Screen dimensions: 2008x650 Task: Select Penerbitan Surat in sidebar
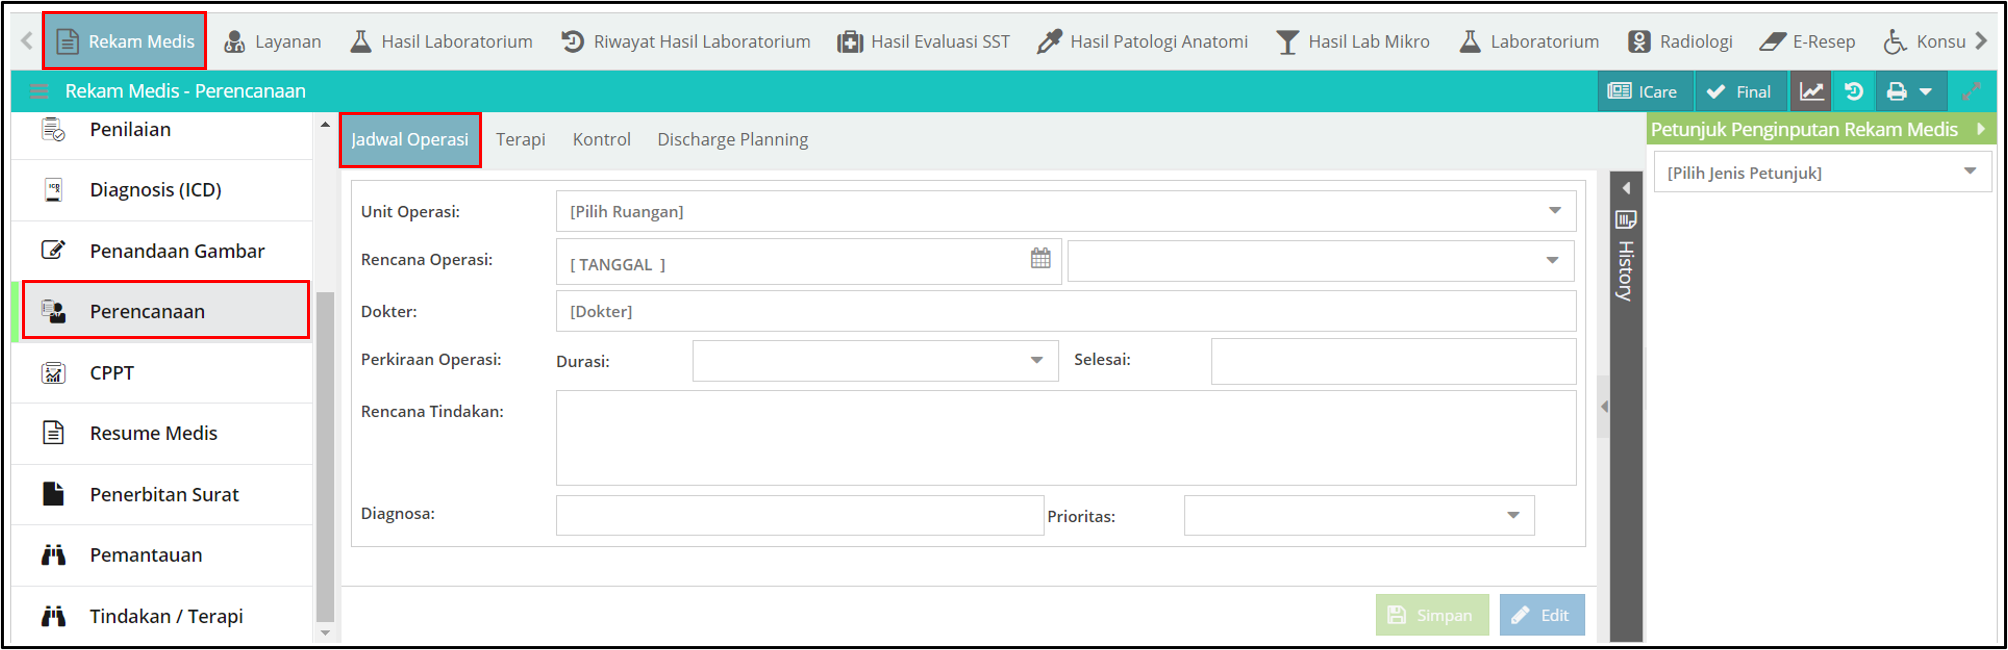[162, 494]
